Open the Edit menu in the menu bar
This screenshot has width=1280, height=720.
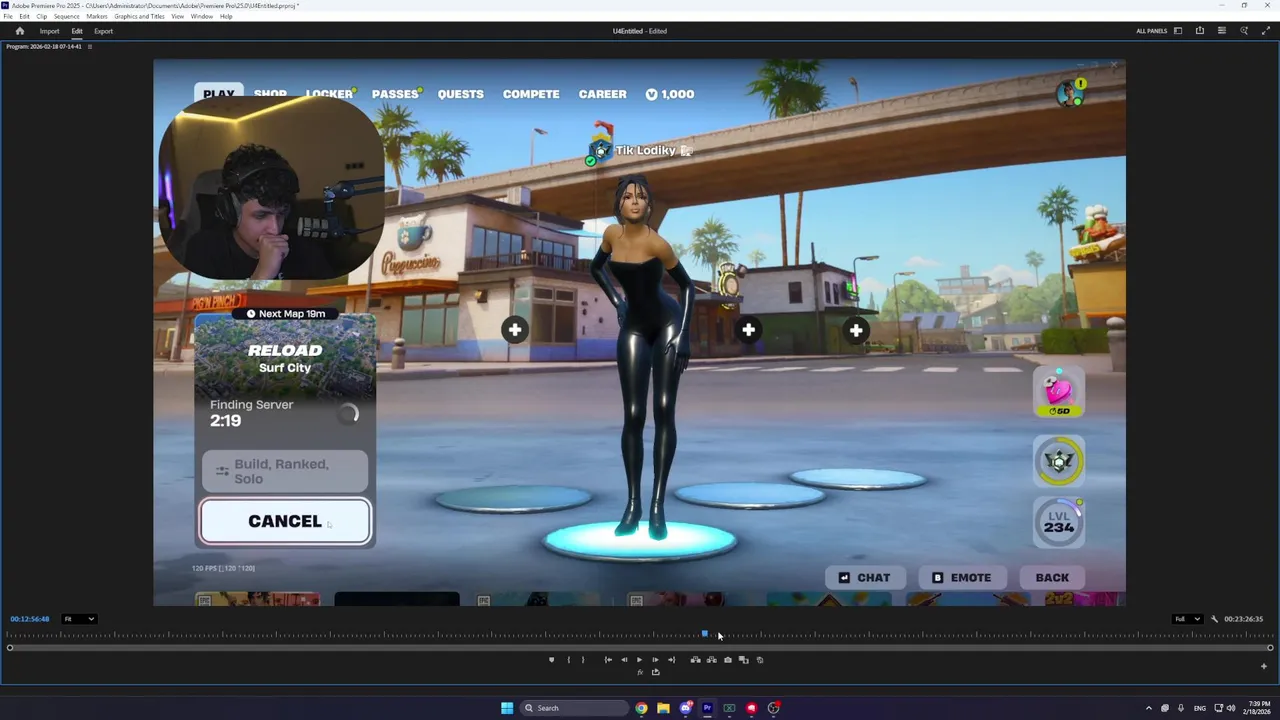click(x=24, y=16)
